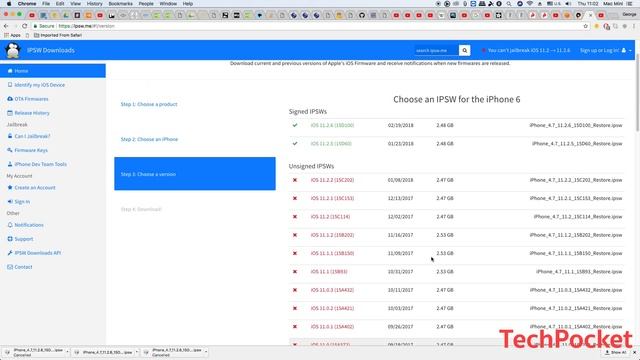640x360 pixels.
Task: Click iPhone_4.7_11.2.2_15C202_Restore.ipsw file name
Action: [576, 180]
